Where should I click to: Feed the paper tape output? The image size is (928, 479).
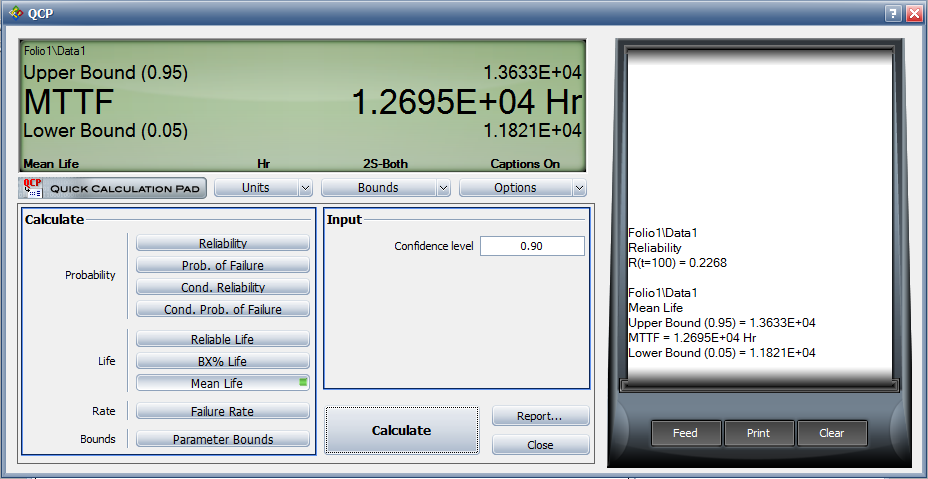685,433
